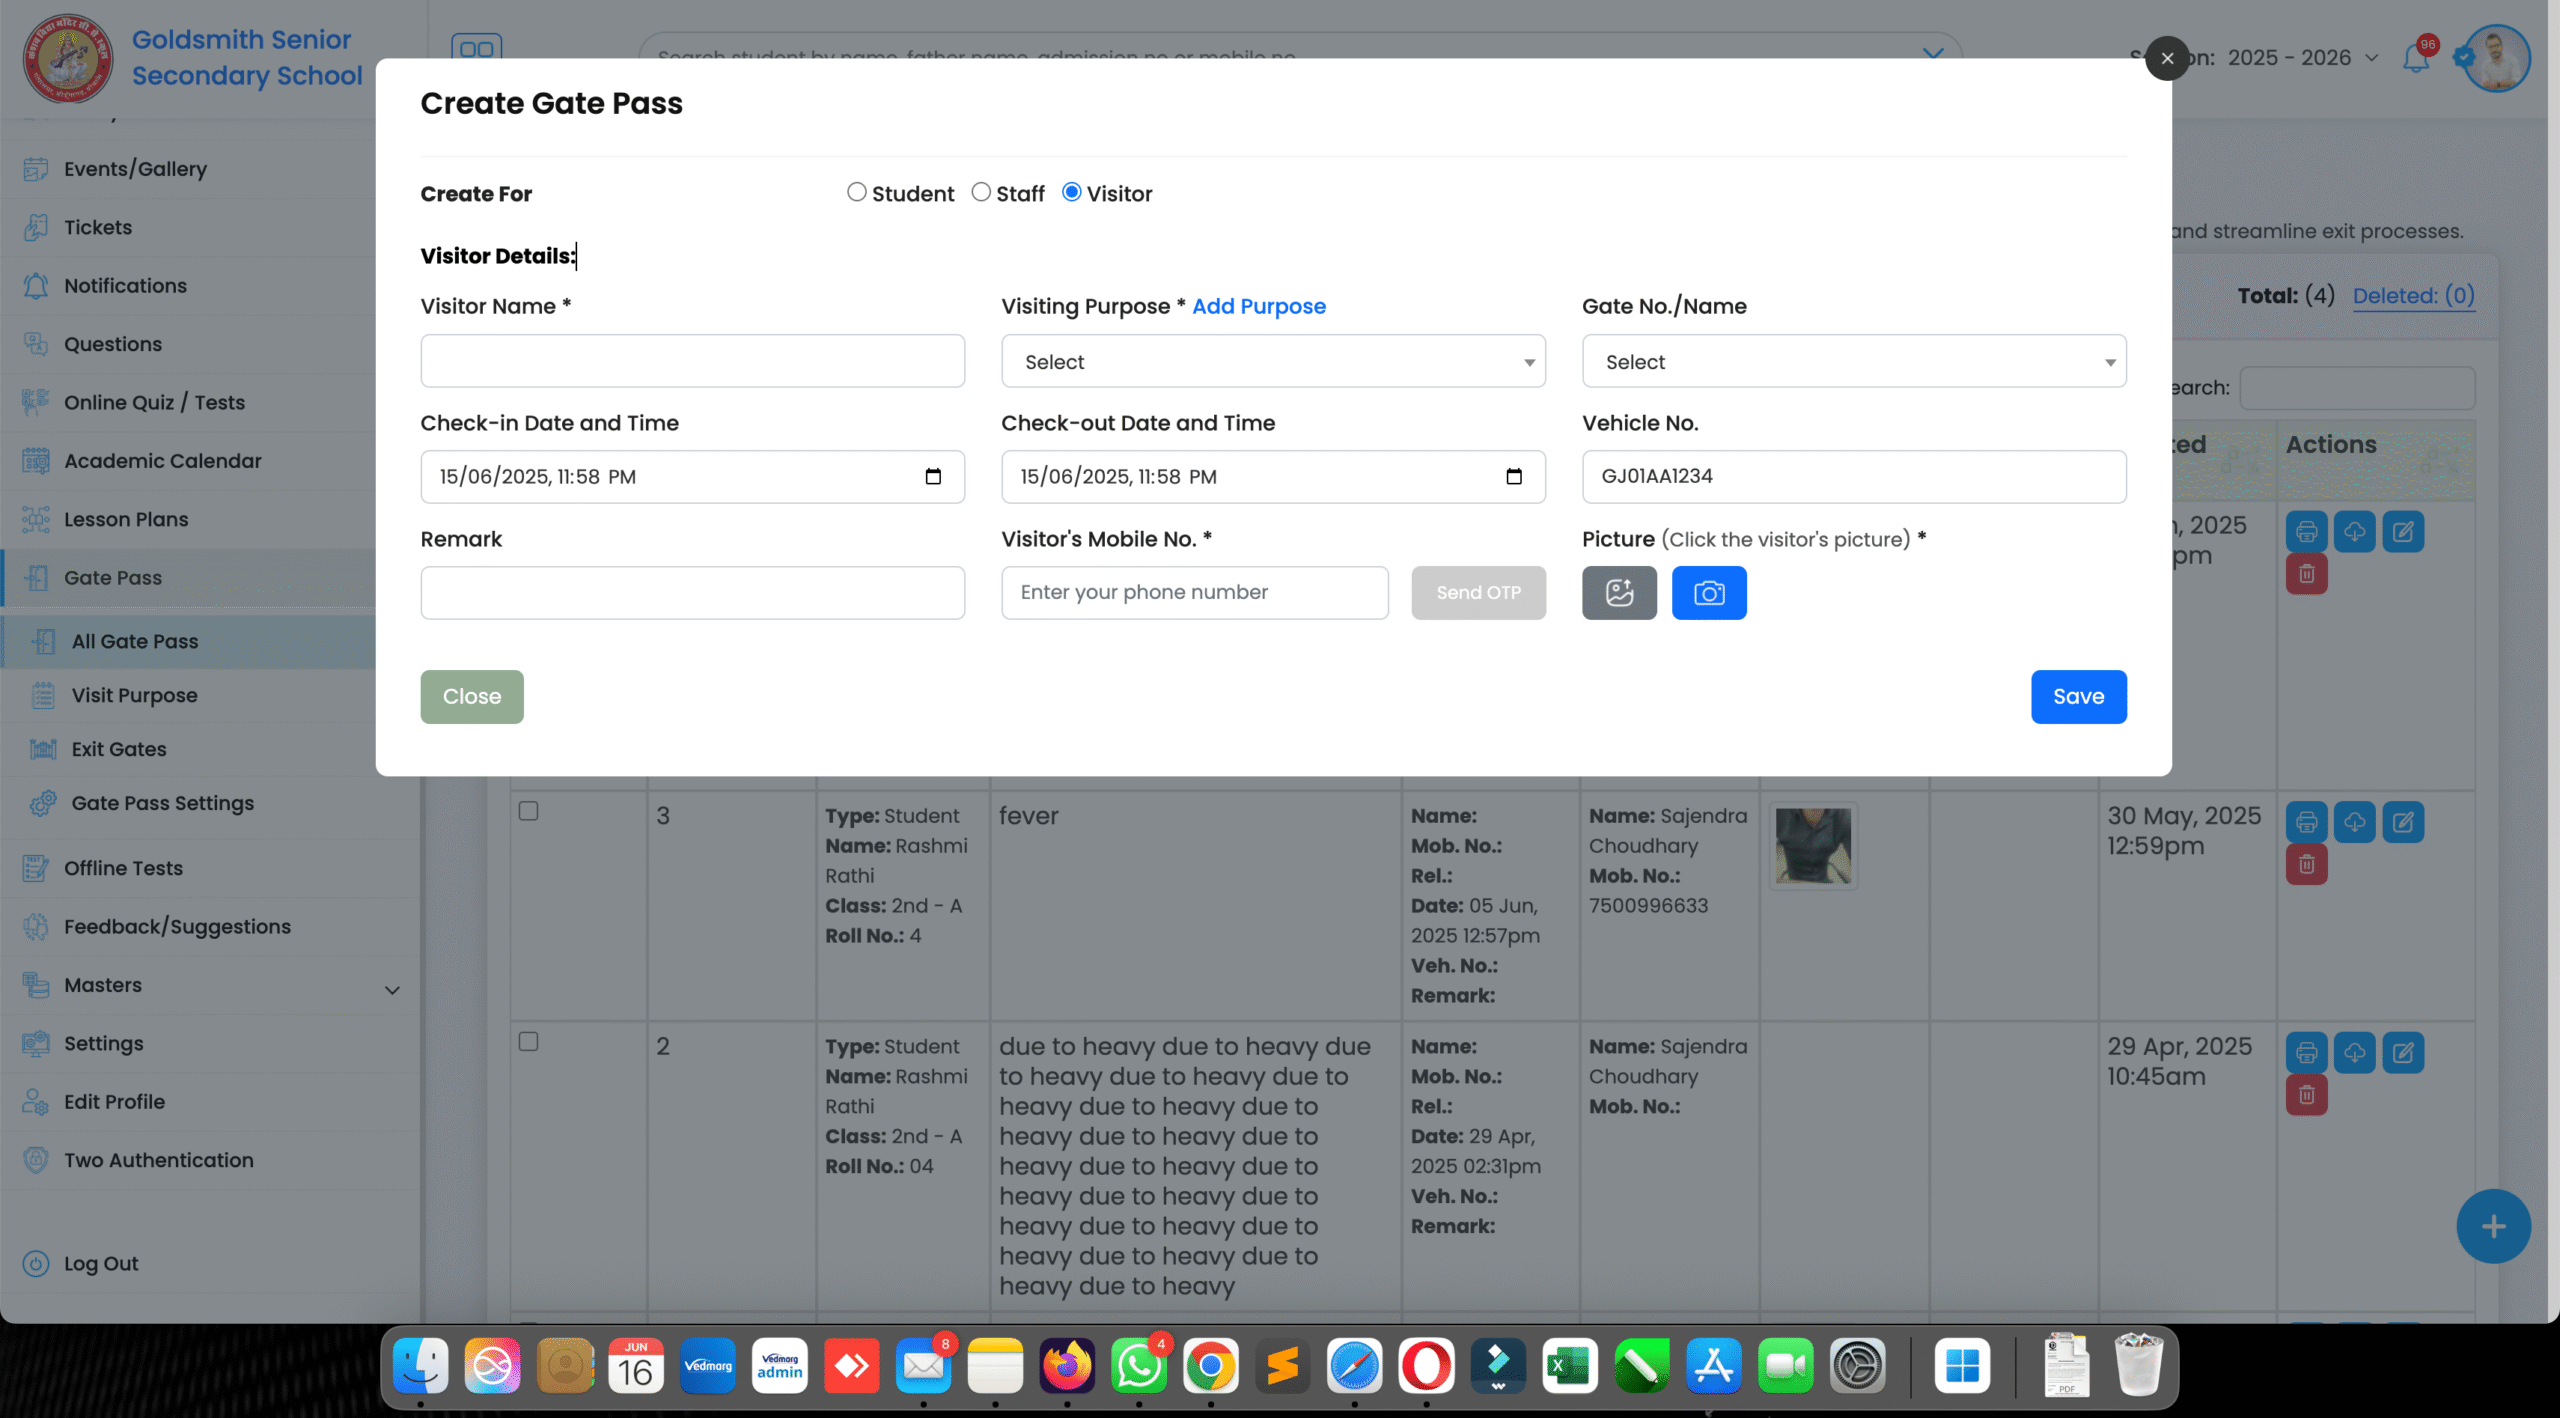Save the new gate pass
The image size is (2560, 1418).
pos(2078,696)
